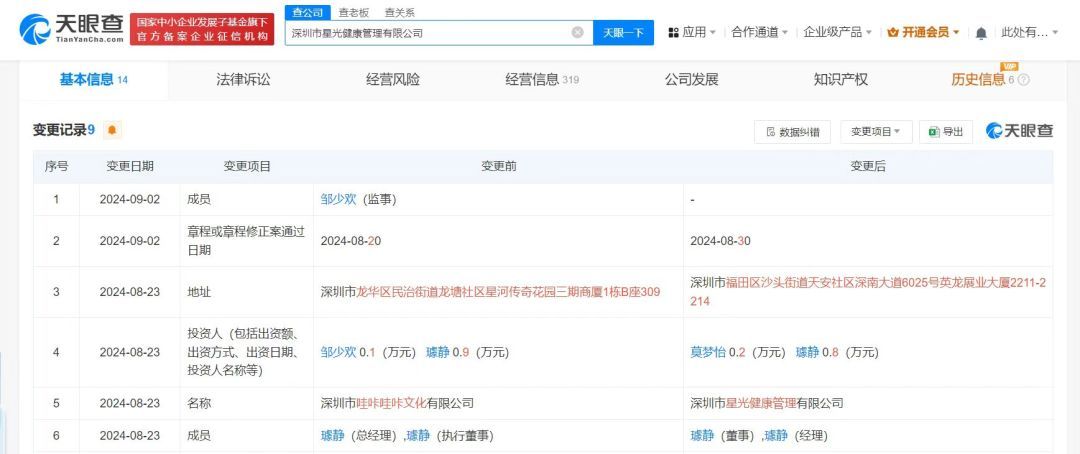Image resolution: width=1080 pixels, height=454 pixels.
Task: Click the help question mark beside 历史信息
Action: click(x=1023, y=80)
